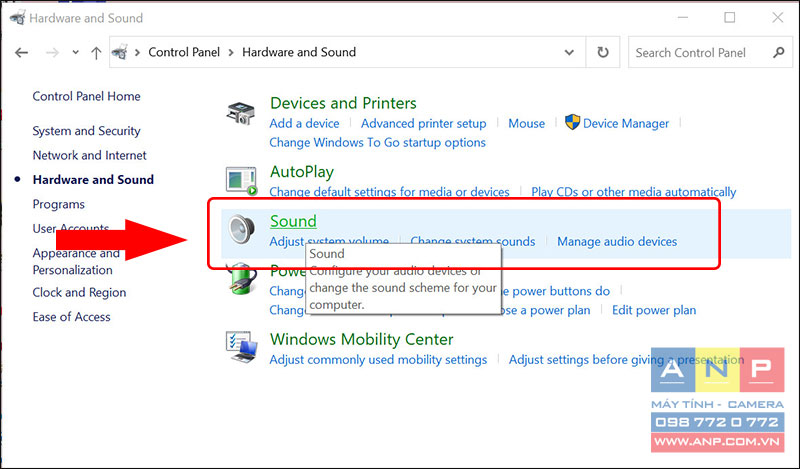
Task: Open Advanced printer setup
Action: pyautogui.click(x=423, y=124)
